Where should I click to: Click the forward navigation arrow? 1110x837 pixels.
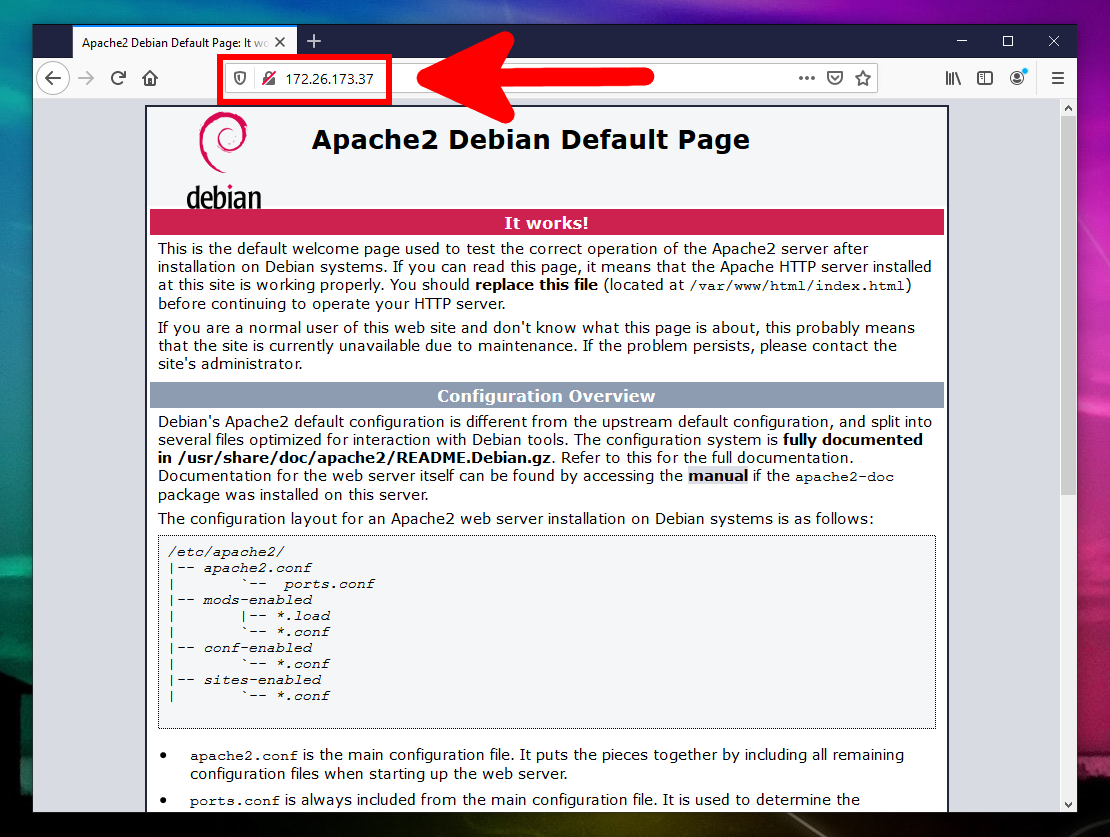86,78
